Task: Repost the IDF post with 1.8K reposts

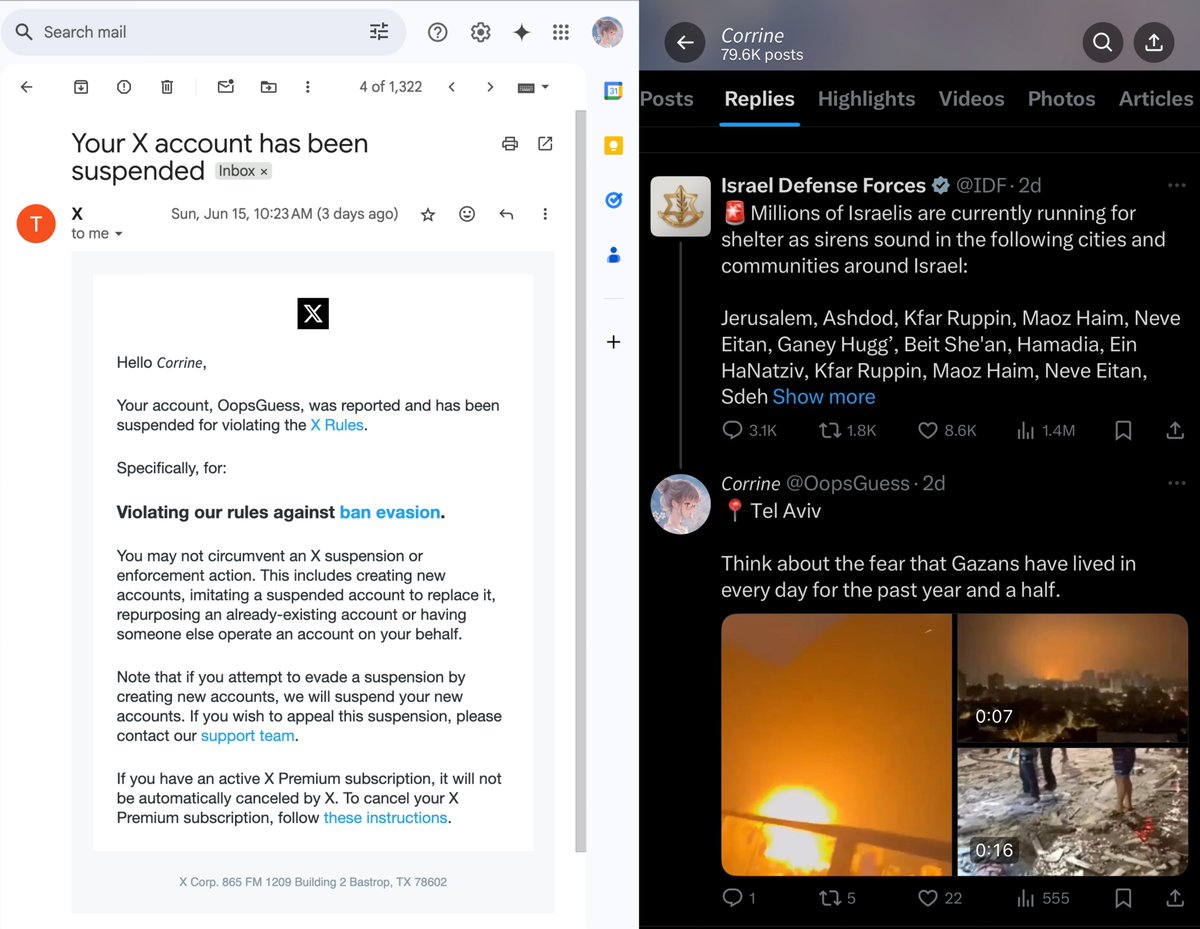Action: tap(847, 430)
